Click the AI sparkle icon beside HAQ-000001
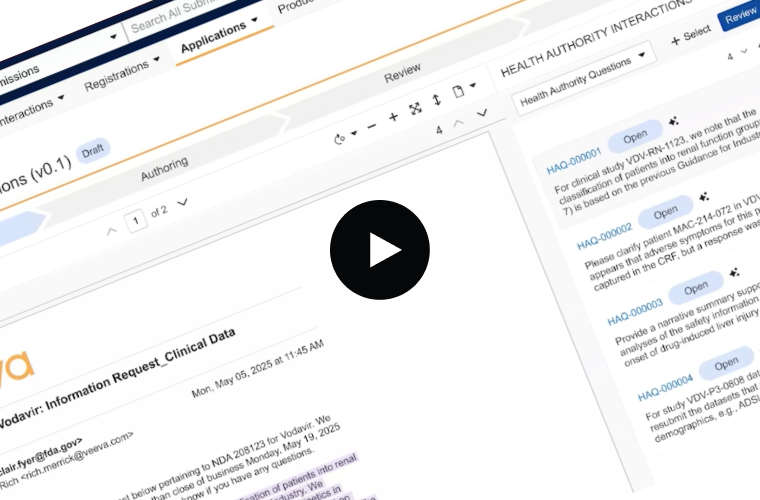 click(675, 123)
